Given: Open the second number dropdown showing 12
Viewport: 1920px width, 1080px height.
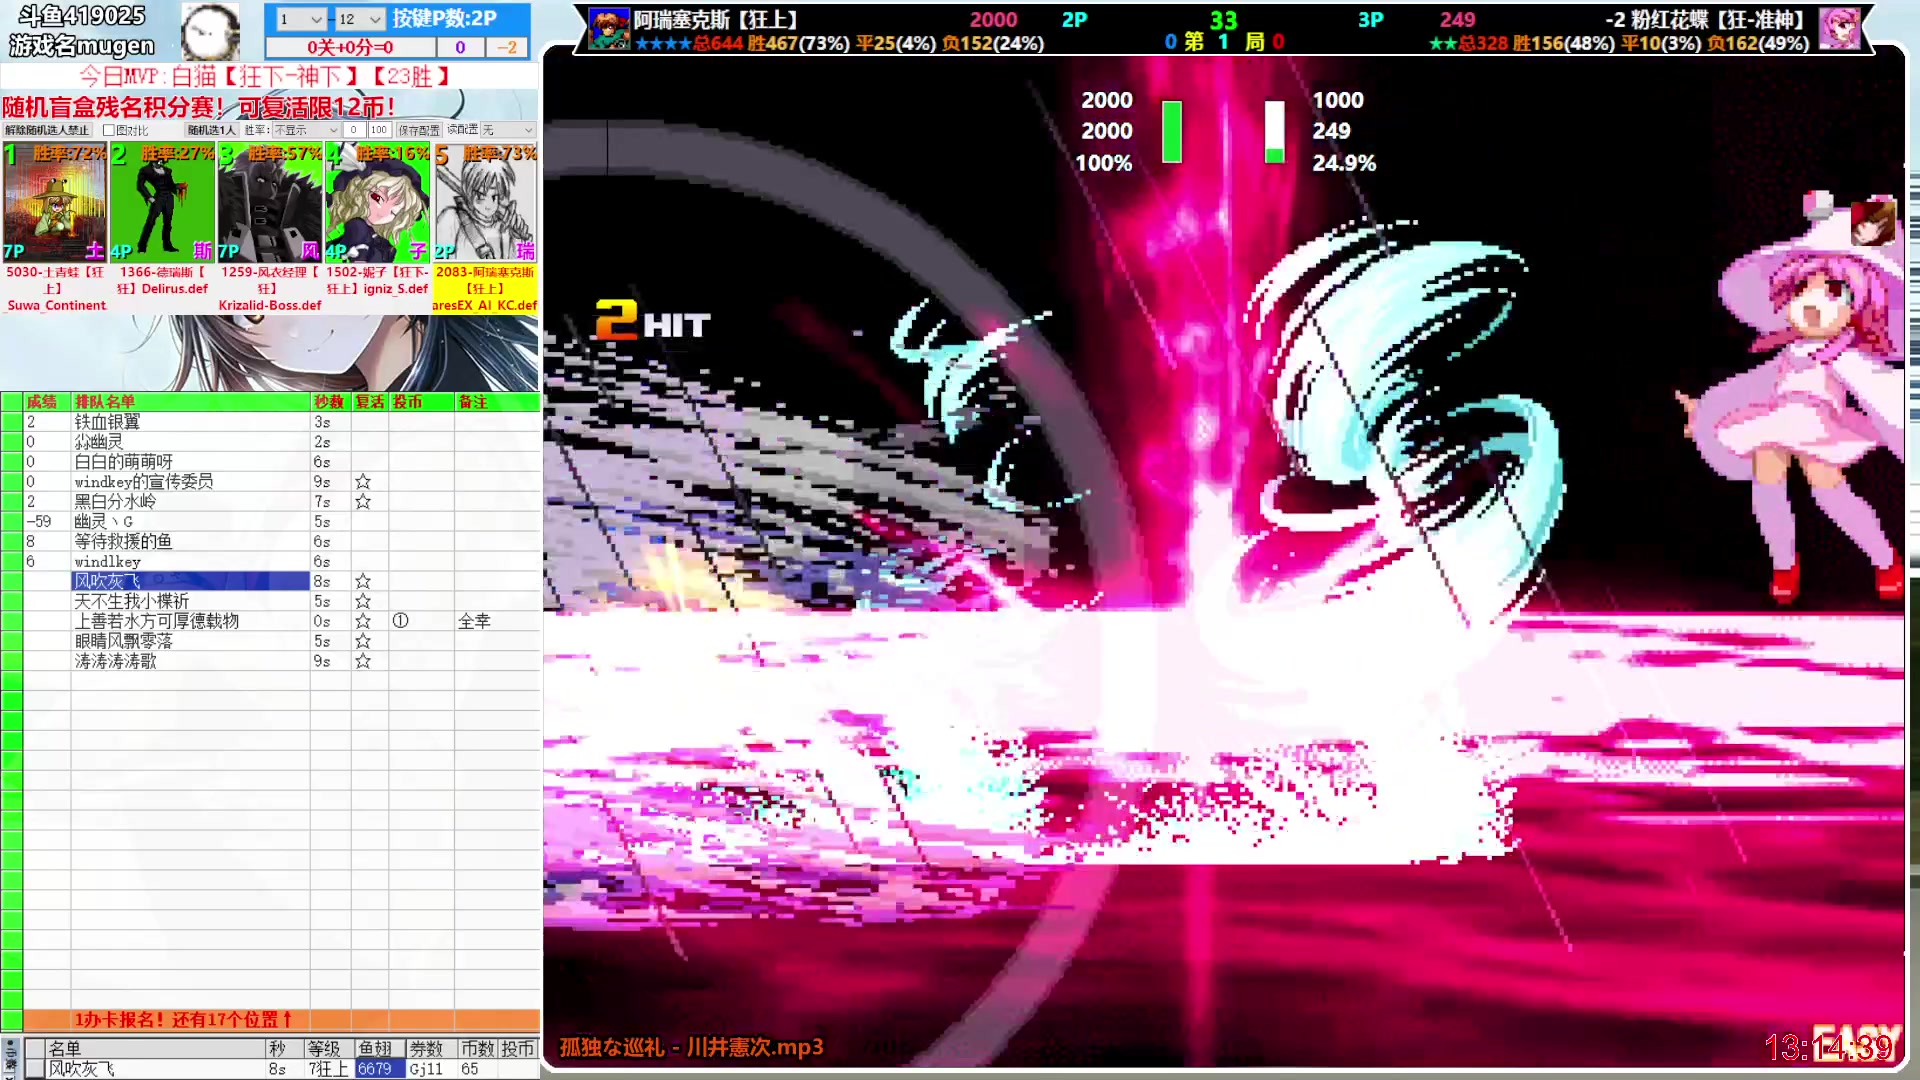Looking at the screenshot, I should [360, 19].
